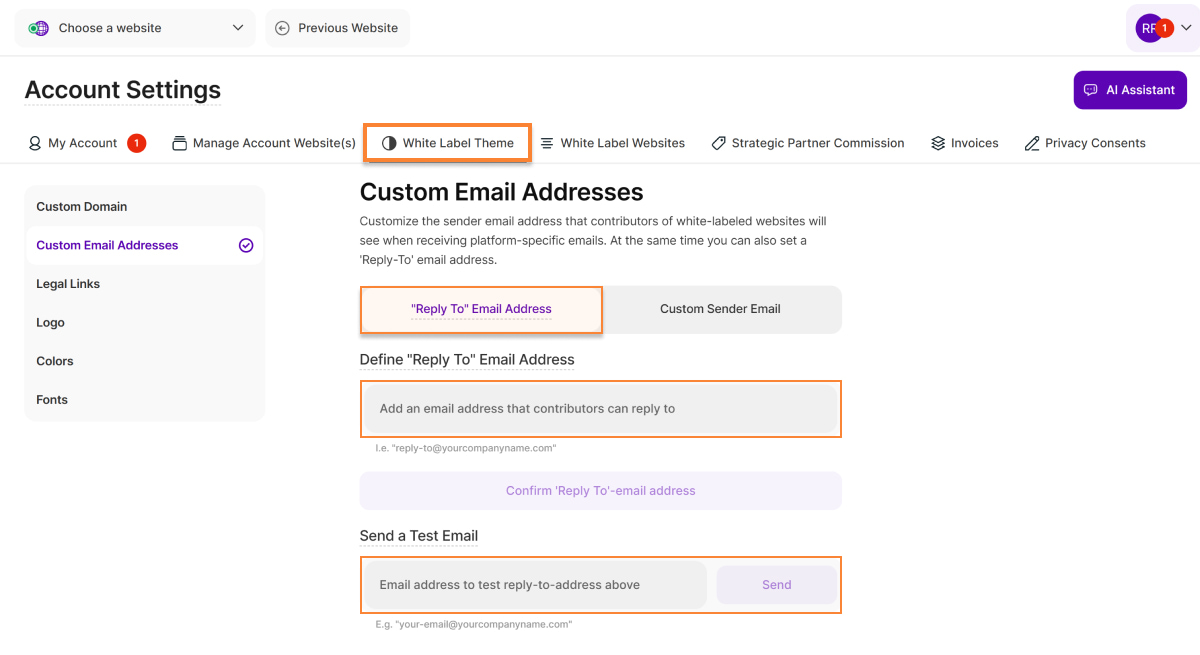Expand the user profile avatar menu
This screenshot has width=1200, height=655.
pyautogui.click(x=1163, y=28)
